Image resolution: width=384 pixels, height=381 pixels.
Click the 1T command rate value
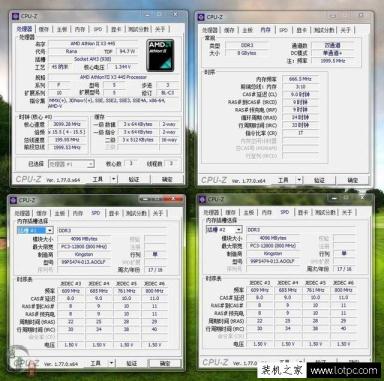[x=300, y=133]
